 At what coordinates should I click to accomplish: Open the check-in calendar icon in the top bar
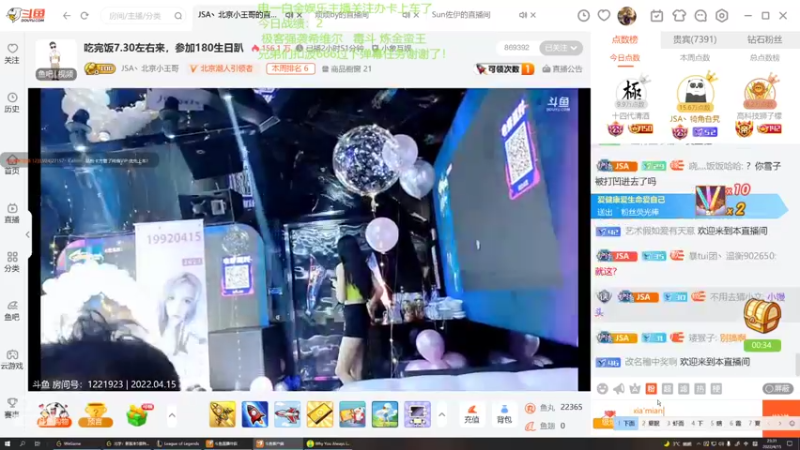[x=657, y=16]
